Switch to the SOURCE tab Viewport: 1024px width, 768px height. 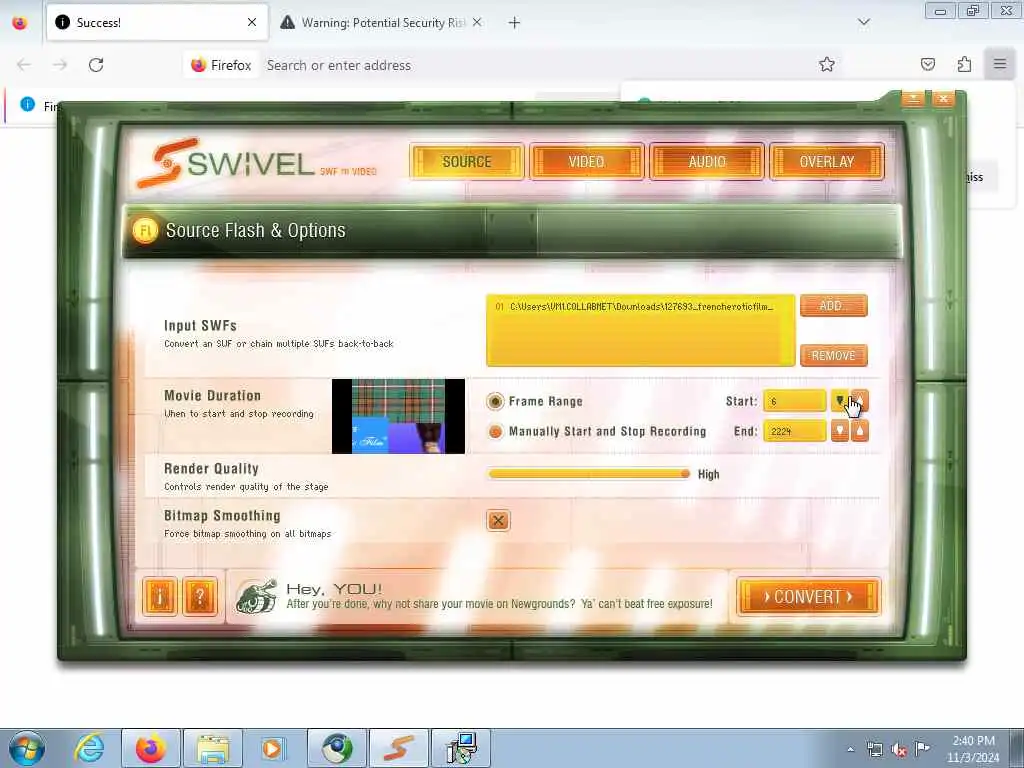tap(467, 161)
